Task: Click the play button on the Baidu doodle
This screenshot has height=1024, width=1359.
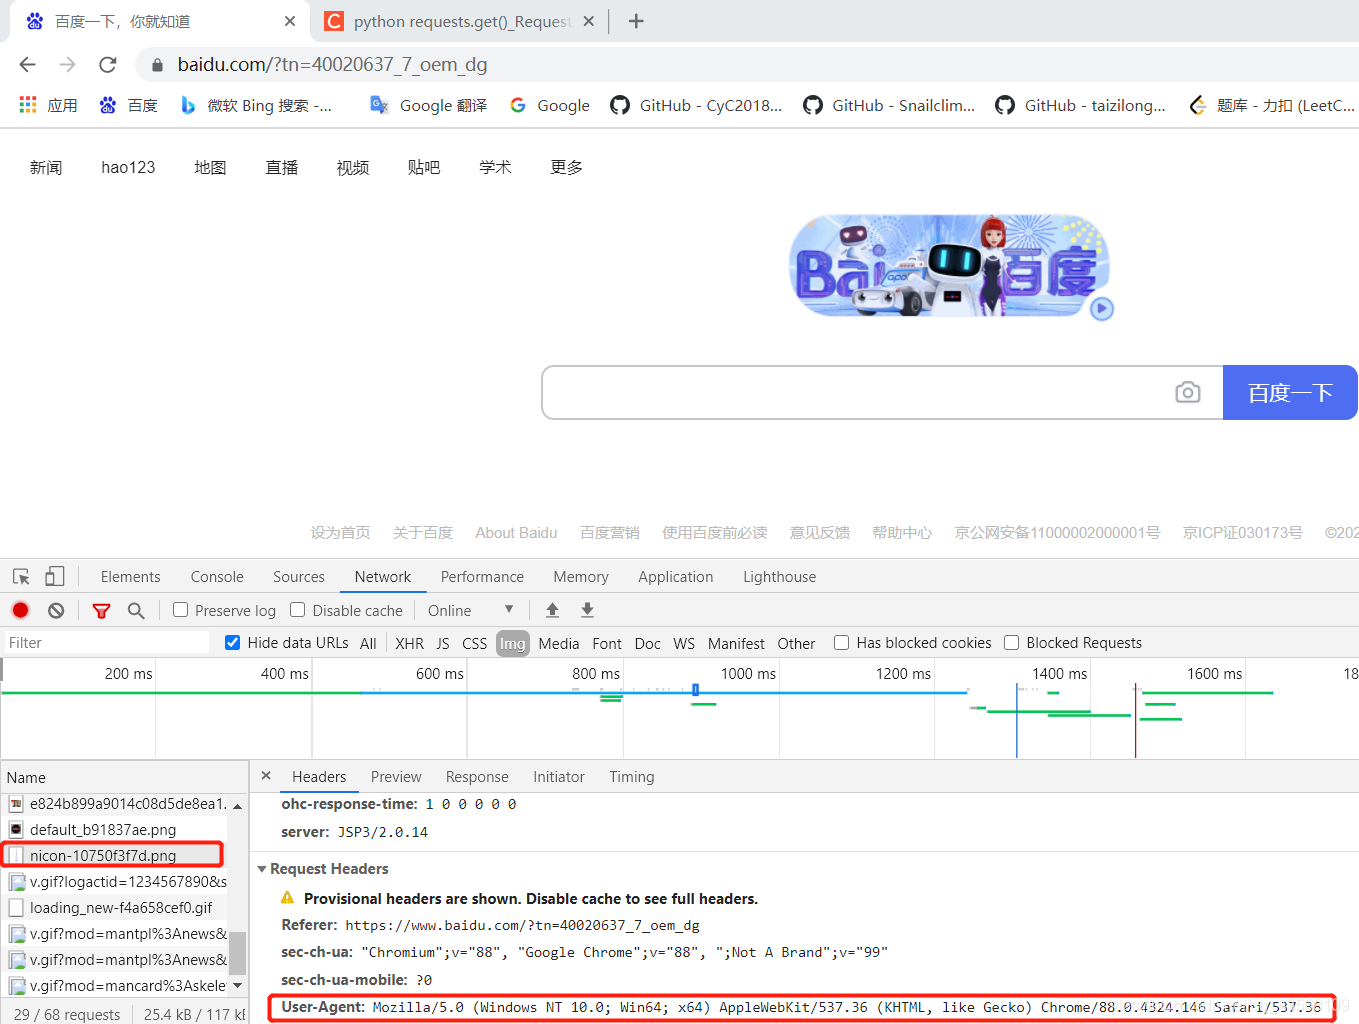Action: pyautogui.click(x=1102, y=309)
